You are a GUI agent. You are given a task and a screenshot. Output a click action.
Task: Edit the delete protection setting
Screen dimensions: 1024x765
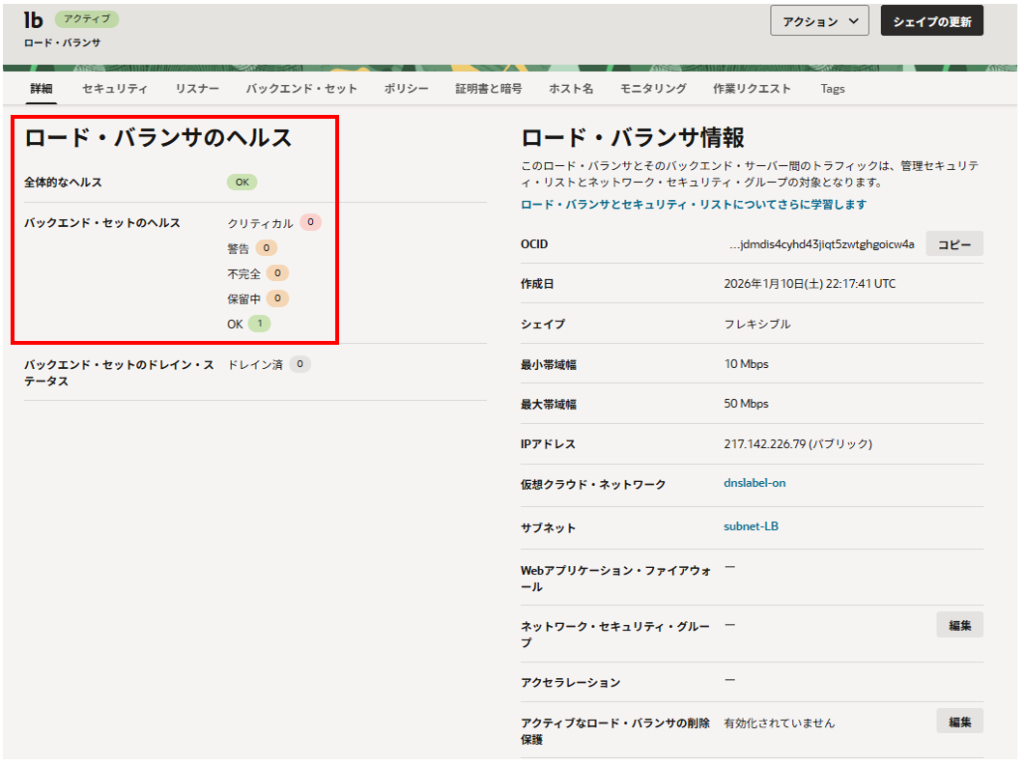[x=959, y=721]
